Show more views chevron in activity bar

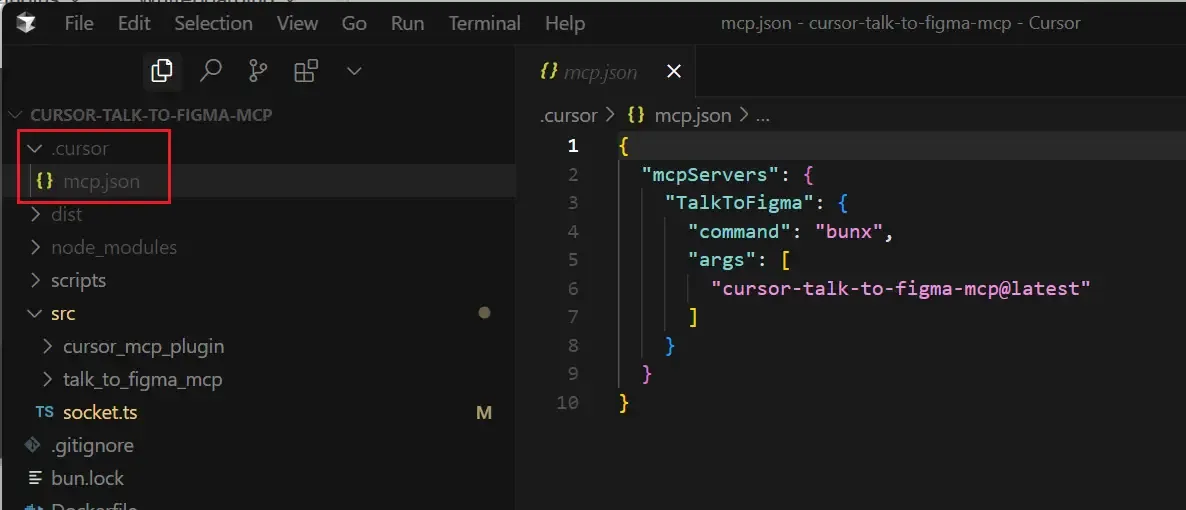click(x=353, y=71)
